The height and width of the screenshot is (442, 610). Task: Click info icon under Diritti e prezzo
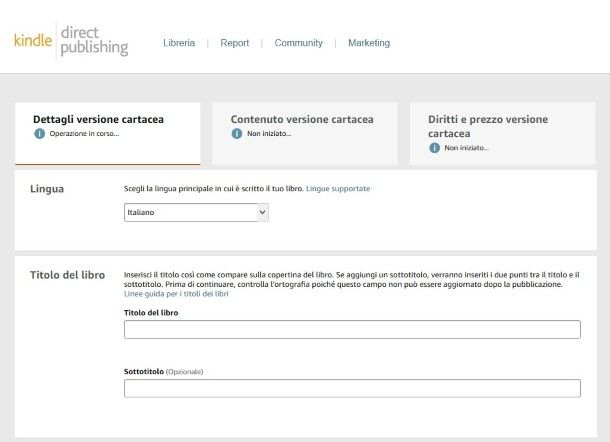[x=435, y=147]
